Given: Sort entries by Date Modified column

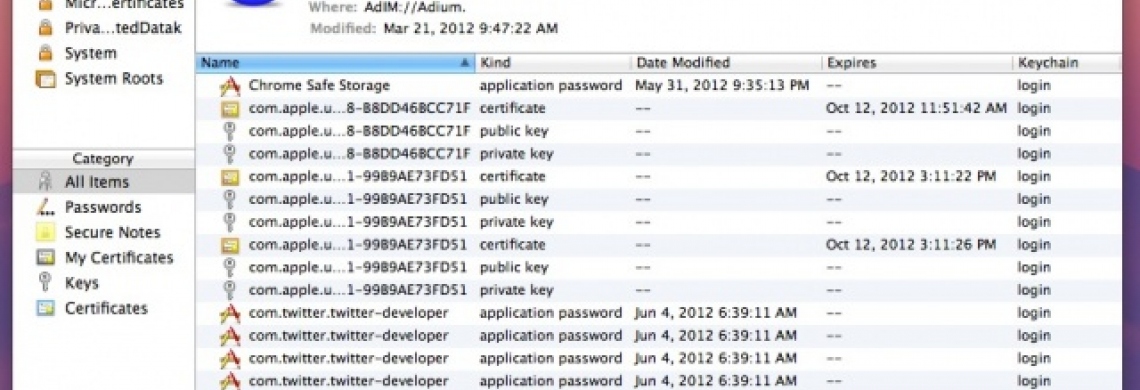Looking at the screenshot, I should pyautogui.click(x=727, y=63).
